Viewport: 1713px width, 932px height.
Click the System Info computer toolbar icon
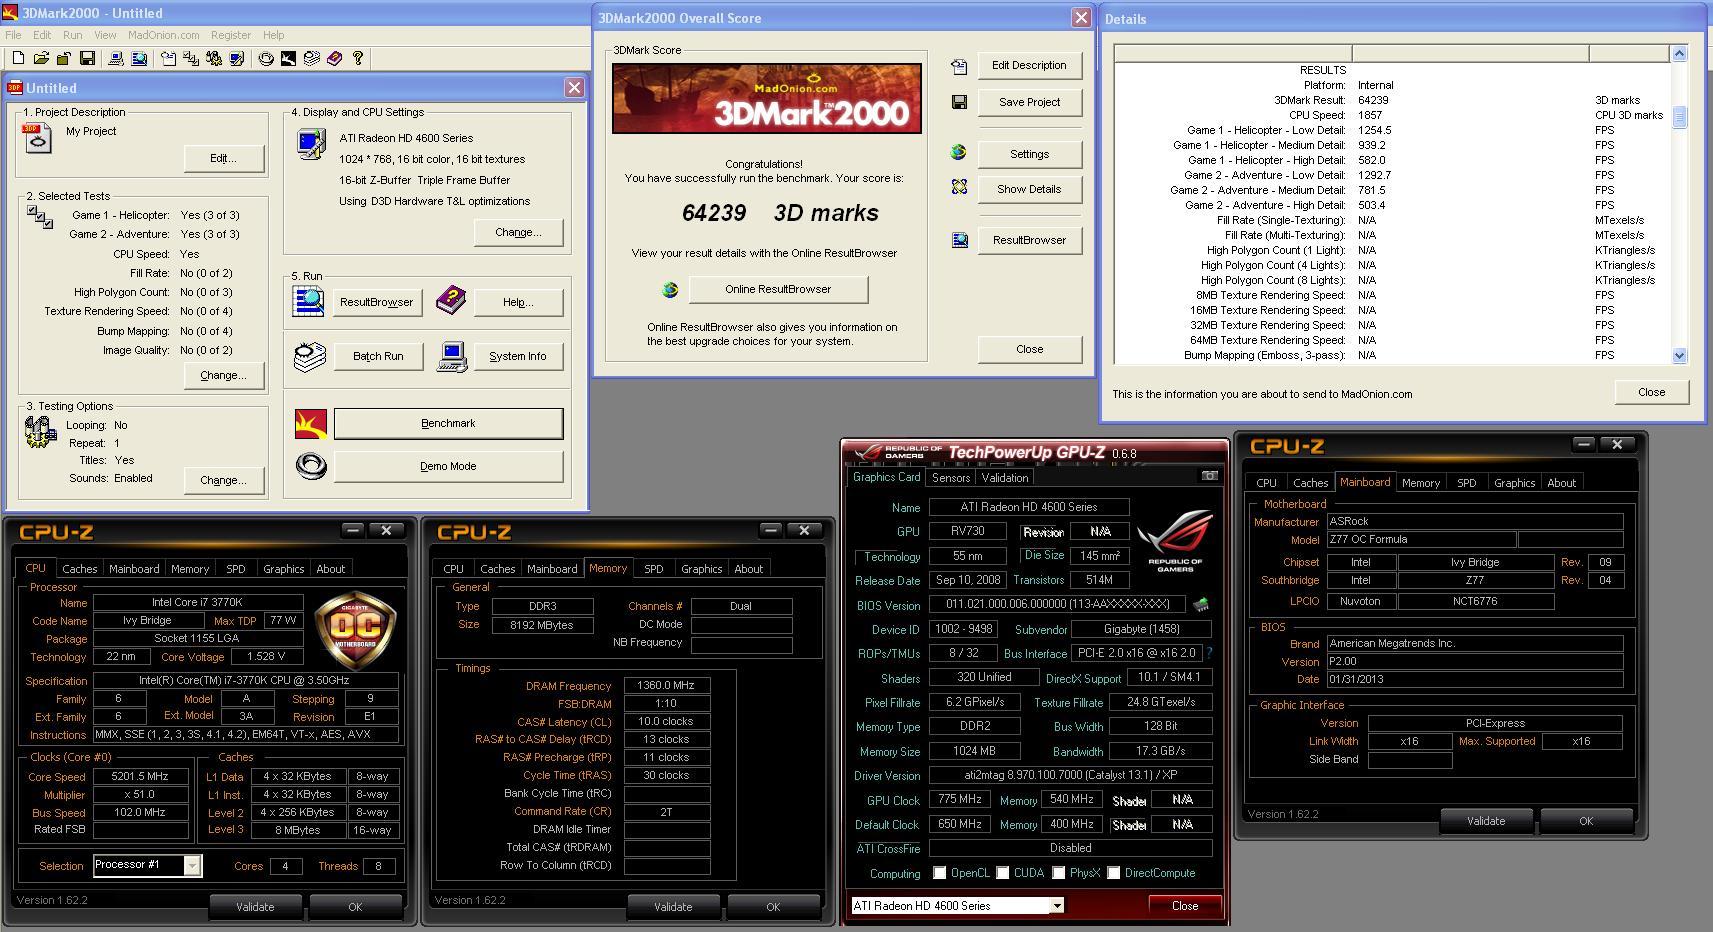[116, 59]
